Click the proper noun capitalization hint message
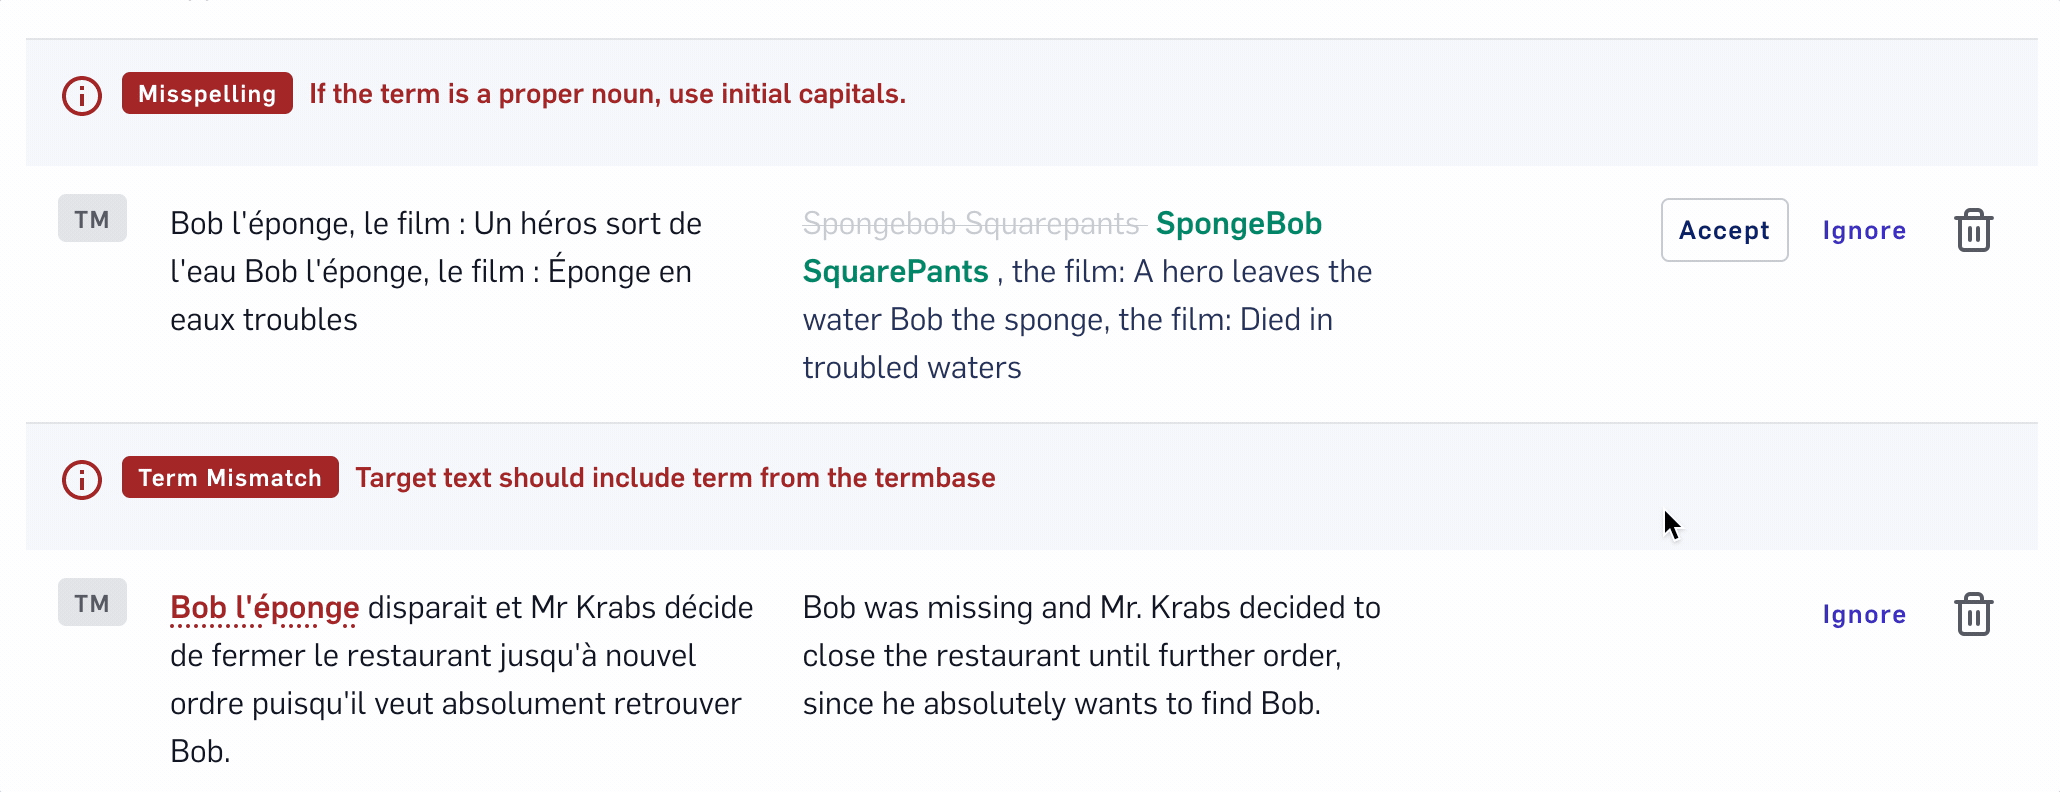This screenshot has width=2060, height=792. 607,94
